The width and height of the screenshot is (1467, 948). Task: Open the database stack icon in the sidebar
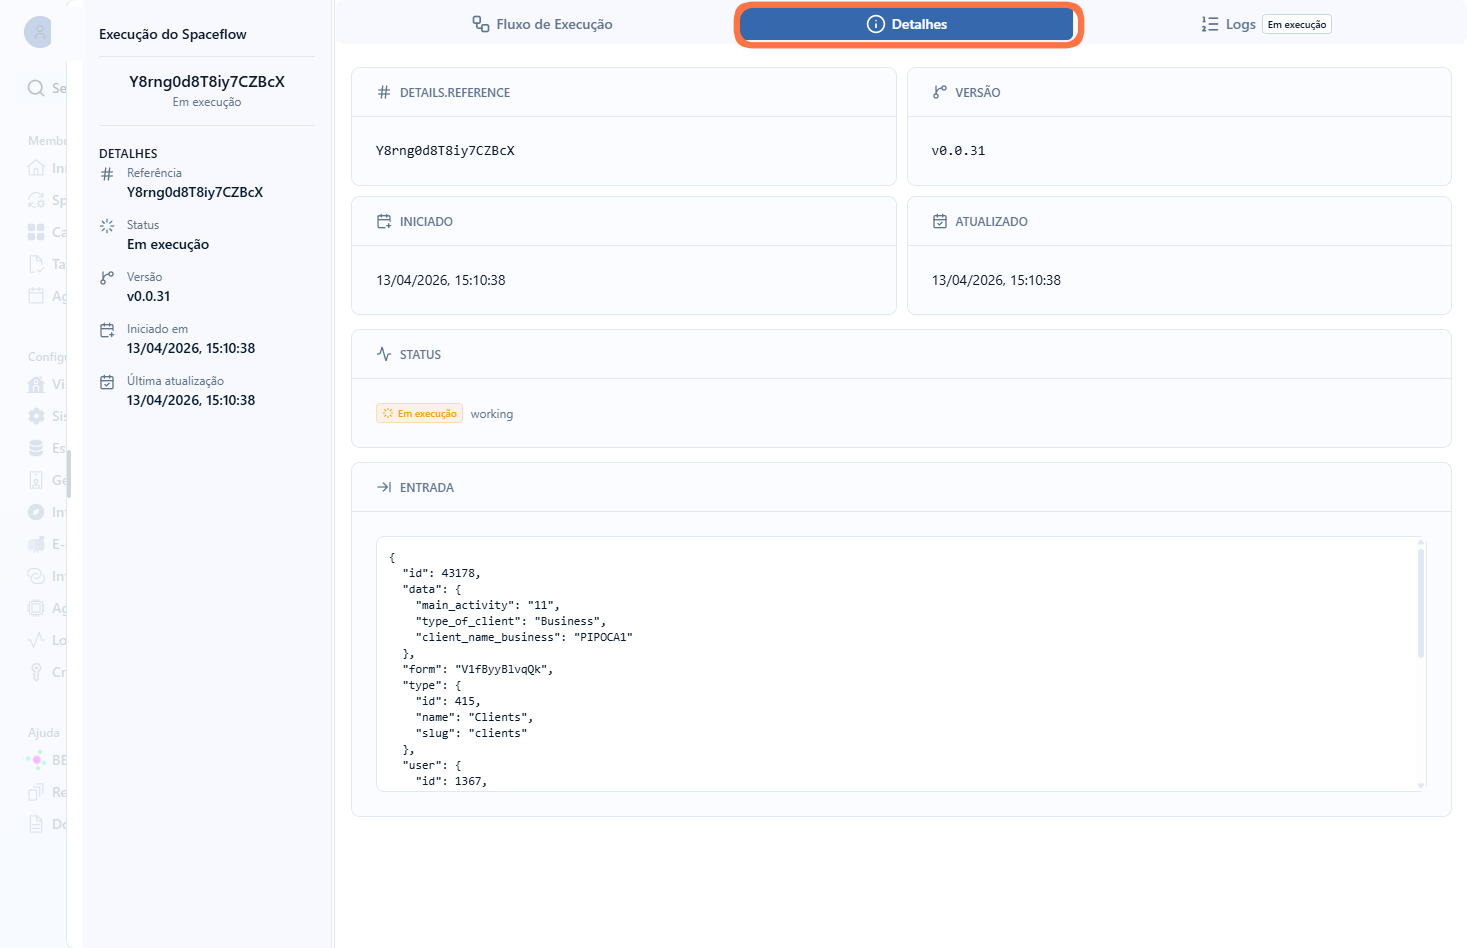coord(36,448)
